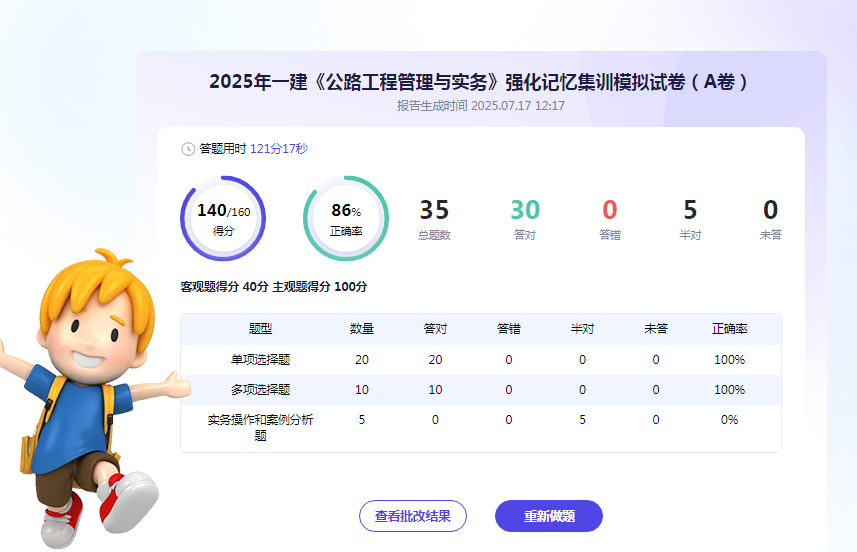Click the 数量 column header
The width and height of the screenshot is (857, 552).
click(x=362, y=329)
